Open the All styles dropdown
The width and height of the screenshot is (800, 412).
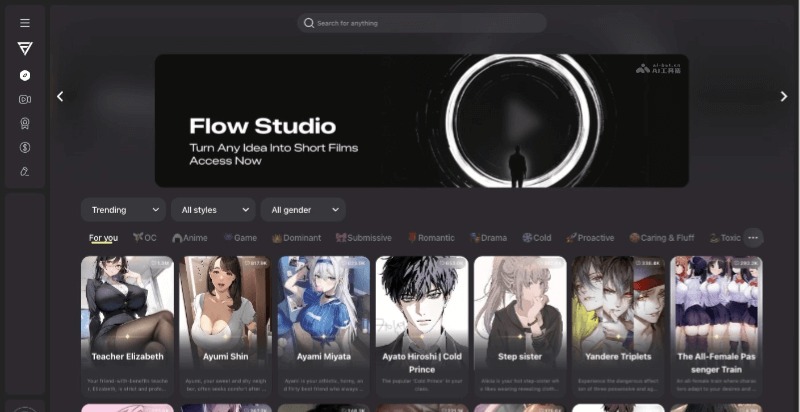pyautogui.click(x=213, y=210)
